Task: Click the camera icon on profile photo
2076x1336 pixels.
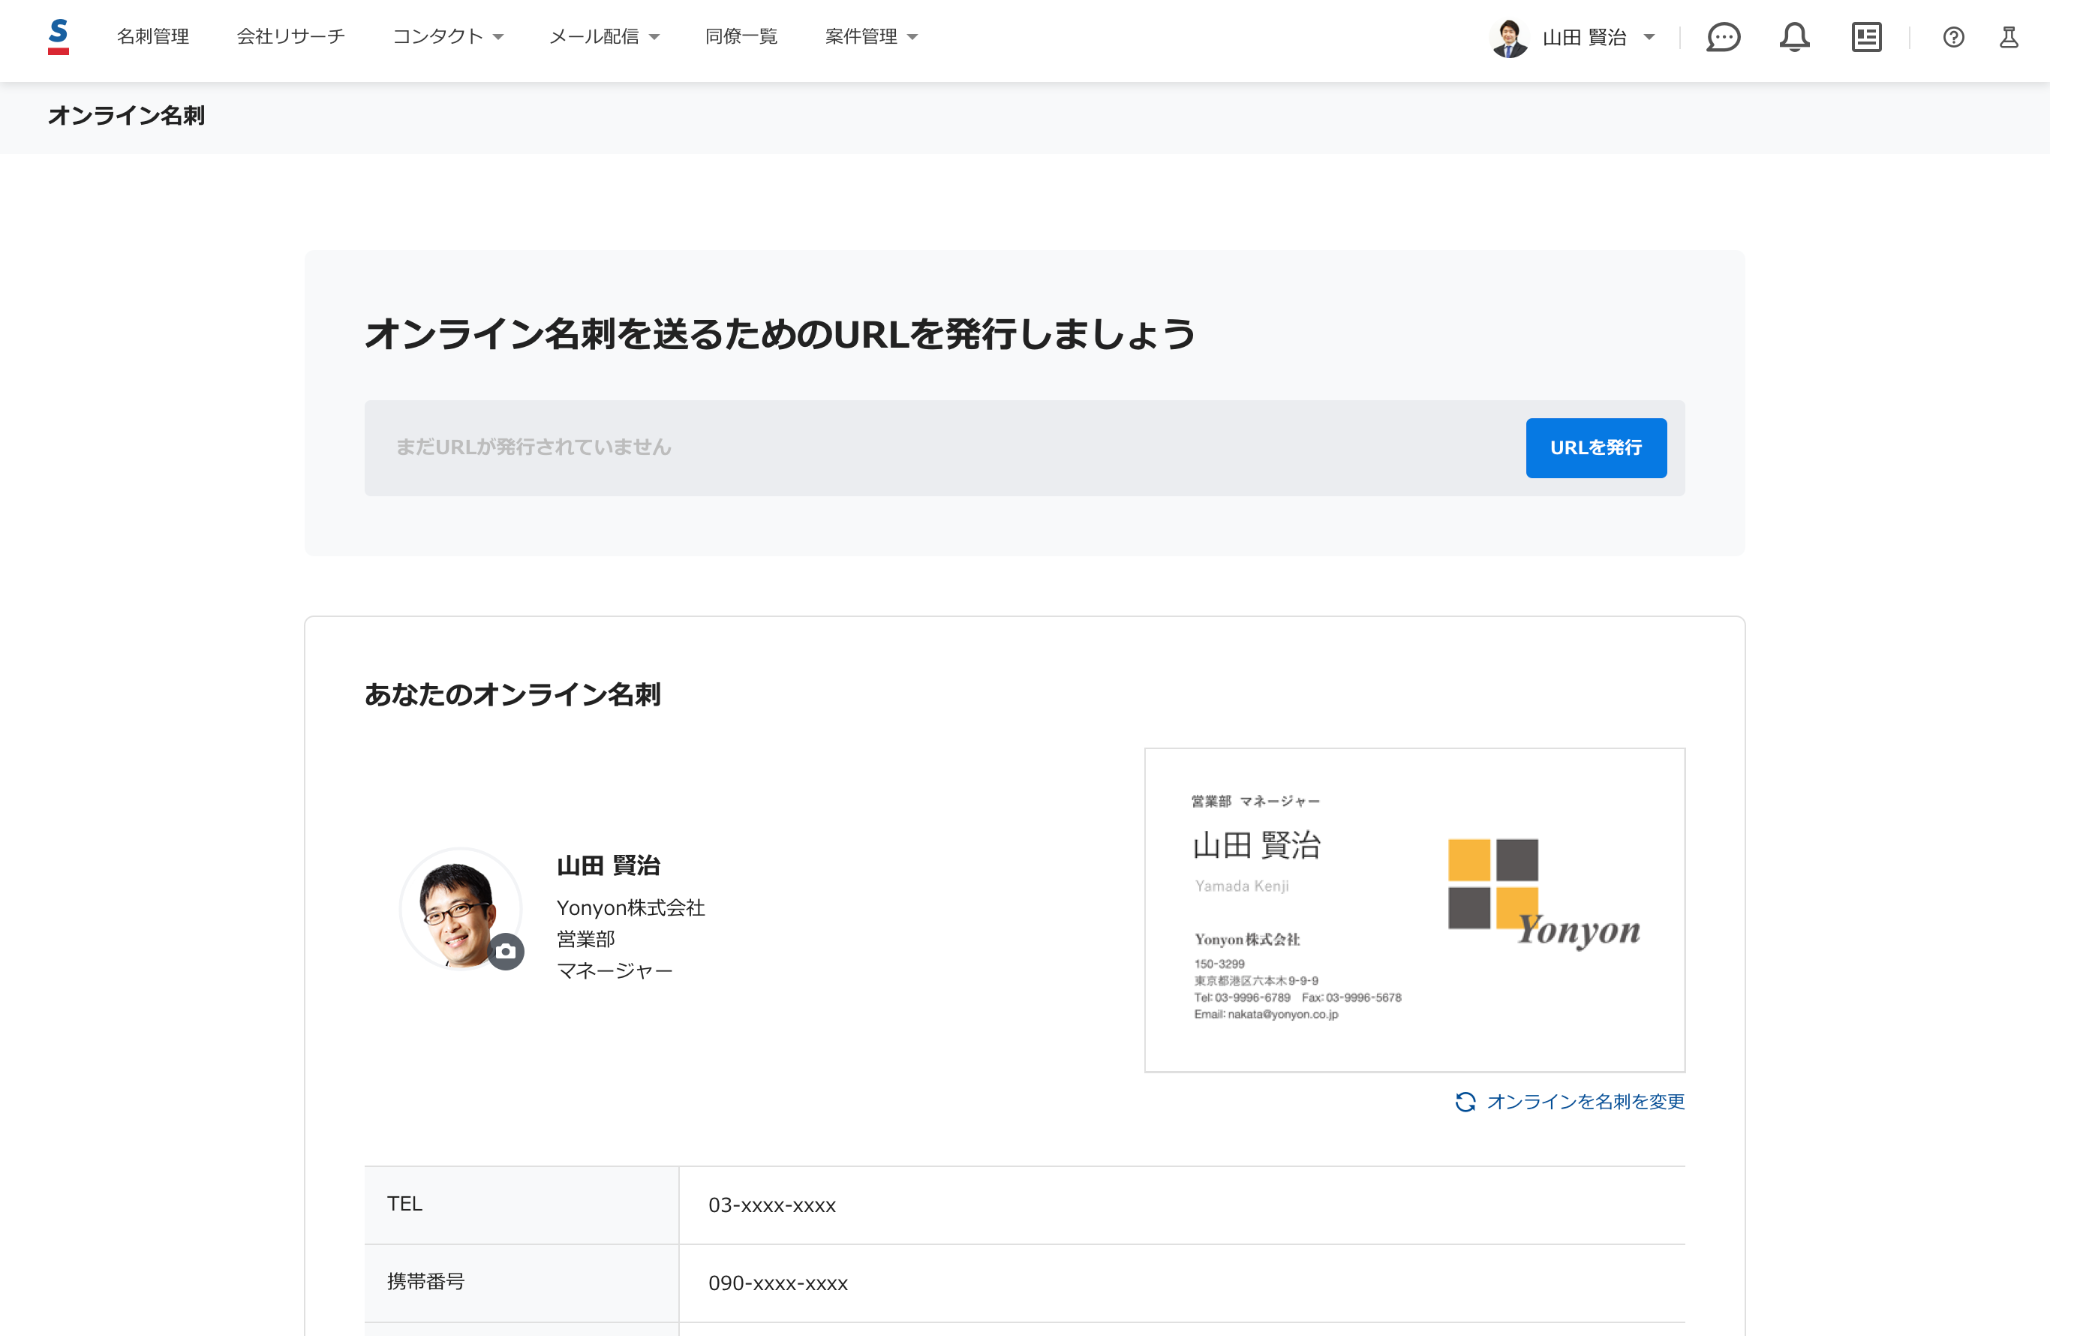Action: [x=506, y=951]
